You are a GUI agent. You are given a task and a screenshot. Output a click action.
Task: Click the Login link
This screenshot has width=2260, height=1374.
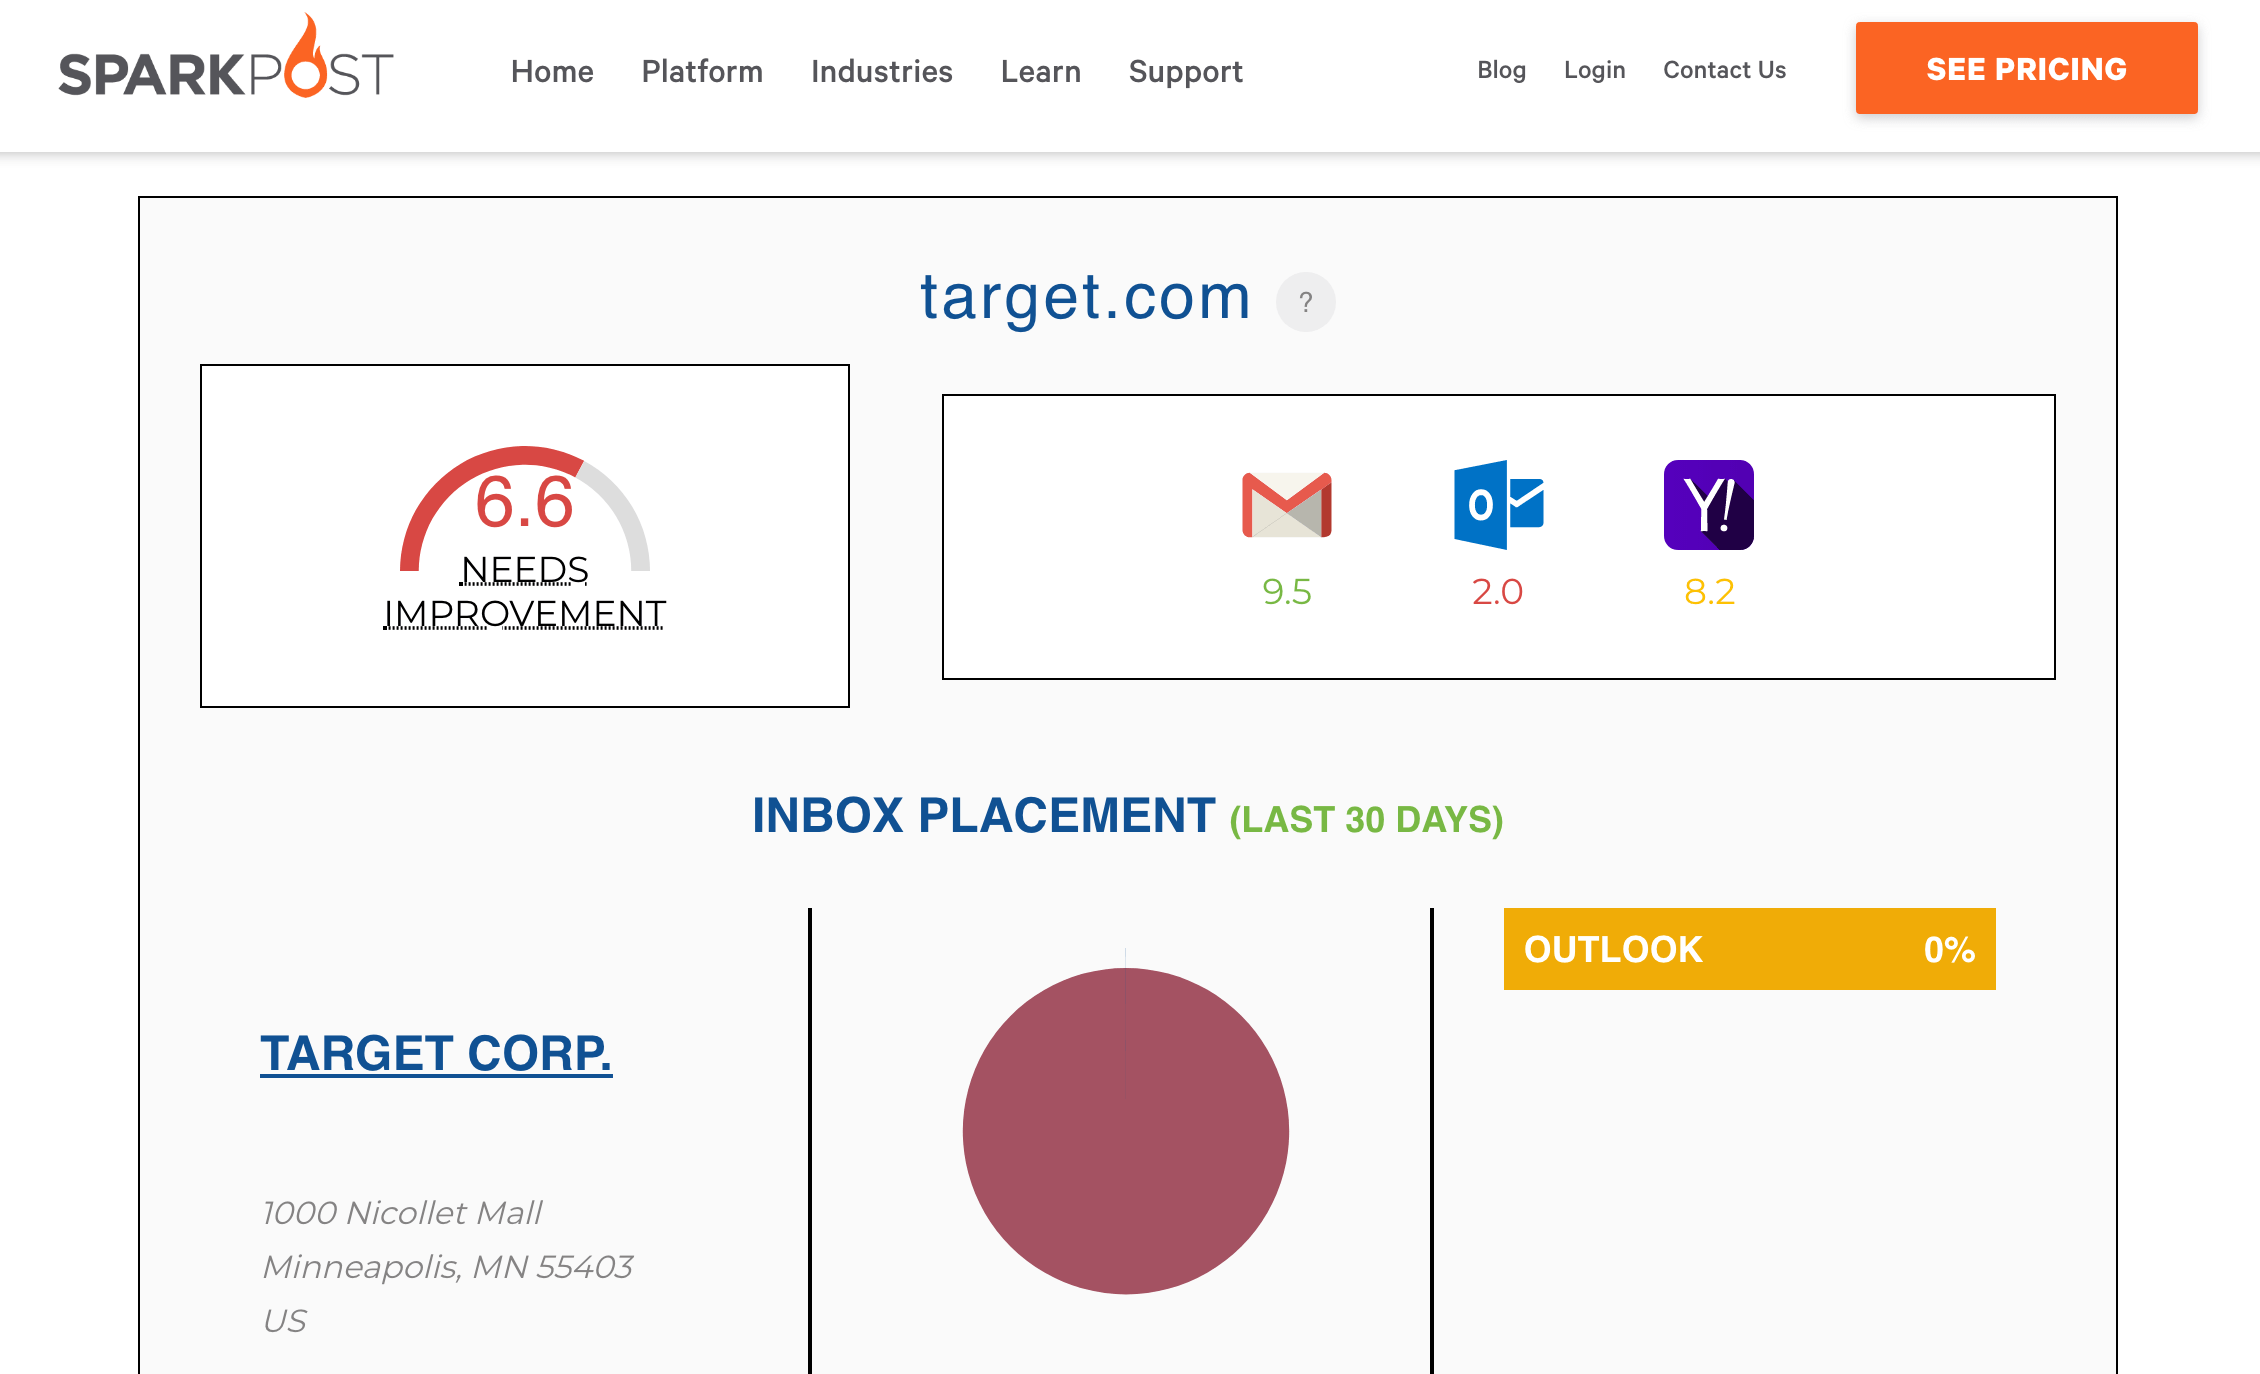1594,70
